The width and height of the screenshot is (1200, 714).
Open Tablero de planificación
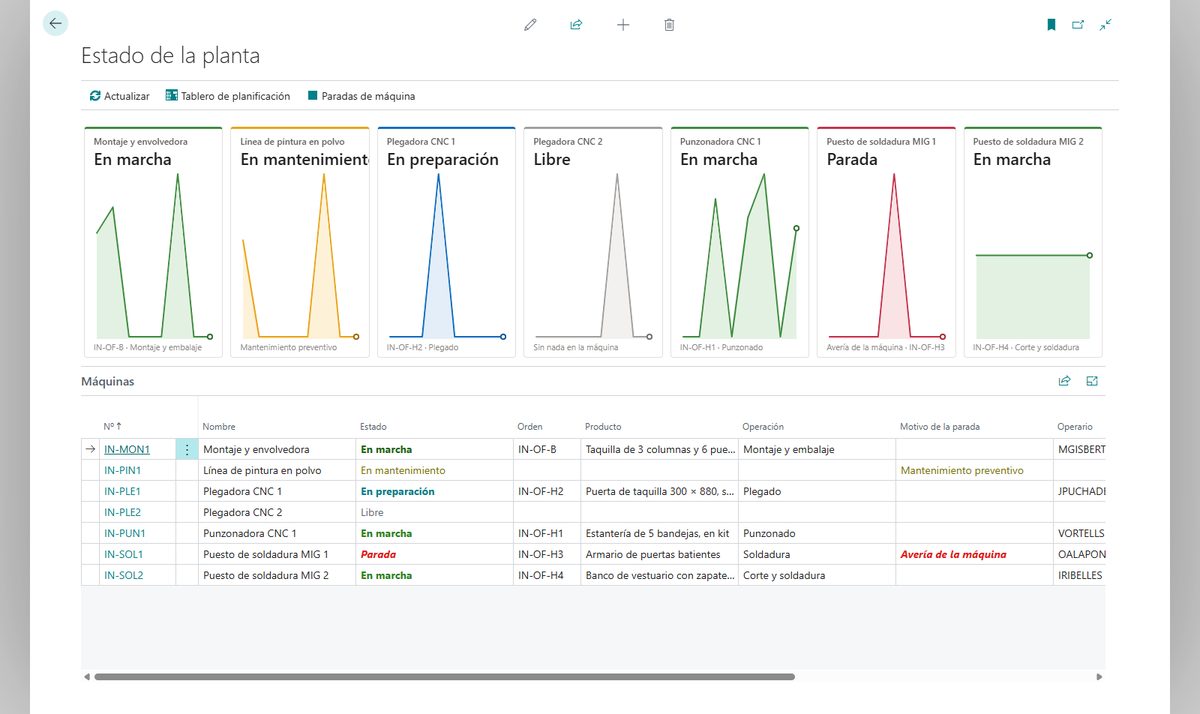228,96
